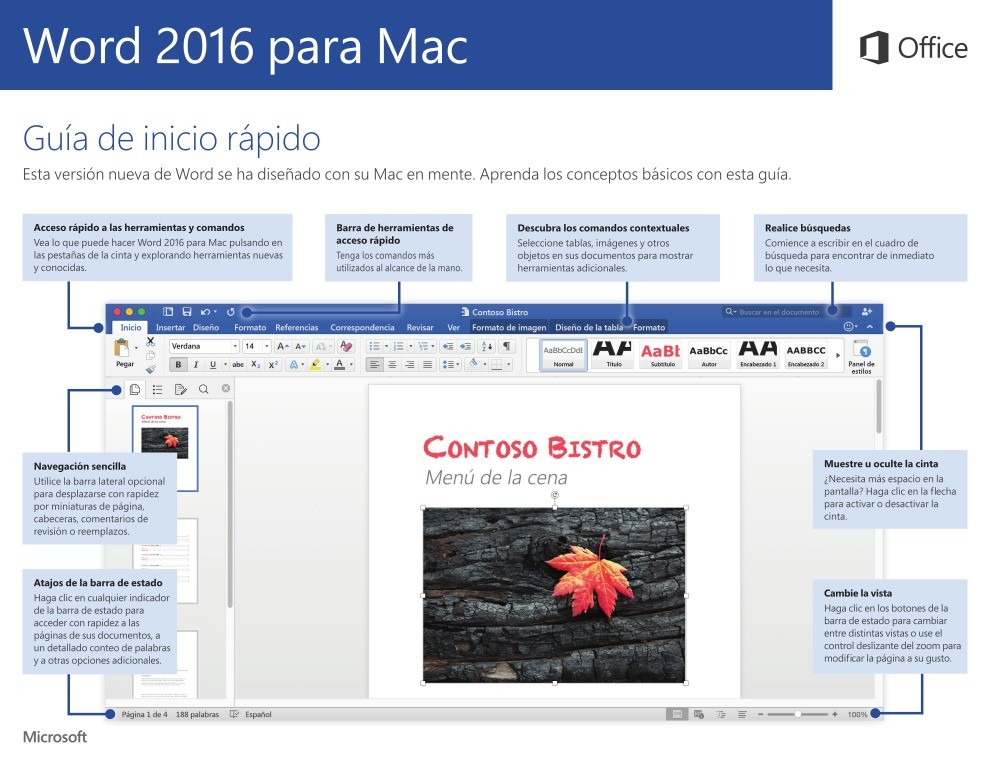Align text right

pos(410,365)
